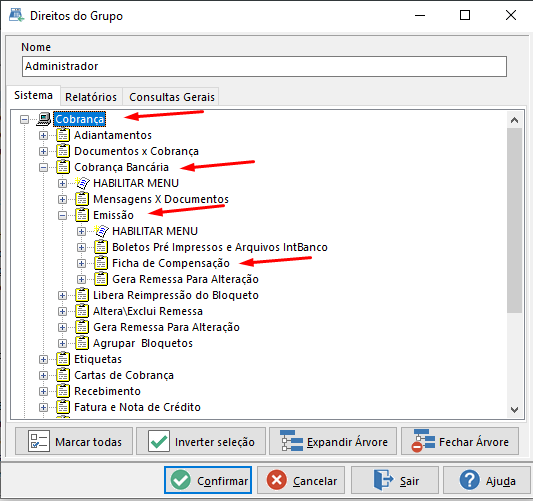Click the clipboard icon next to Documentos x Cobrança

63,151
